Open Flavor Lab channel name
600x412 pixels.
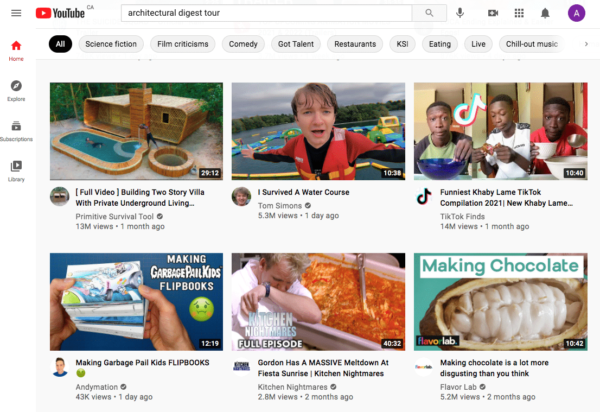[x=458, y=387]
